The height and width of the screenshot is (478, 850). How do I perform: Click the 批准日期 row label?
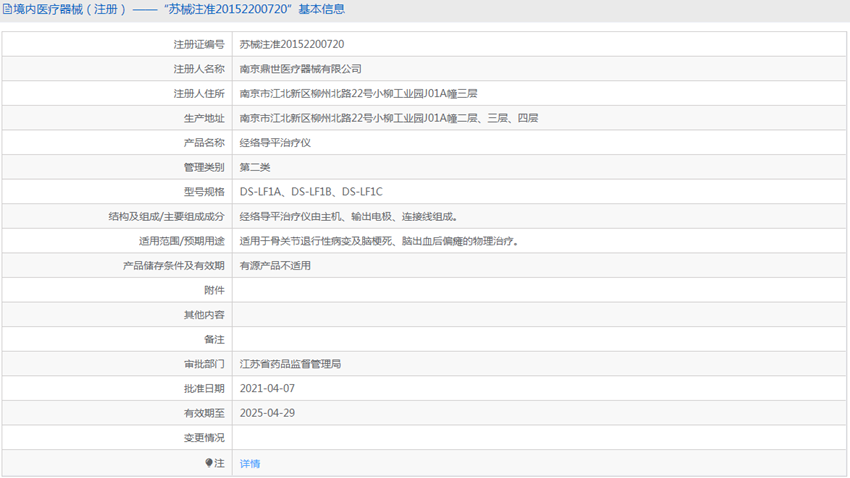click(204, 389)
